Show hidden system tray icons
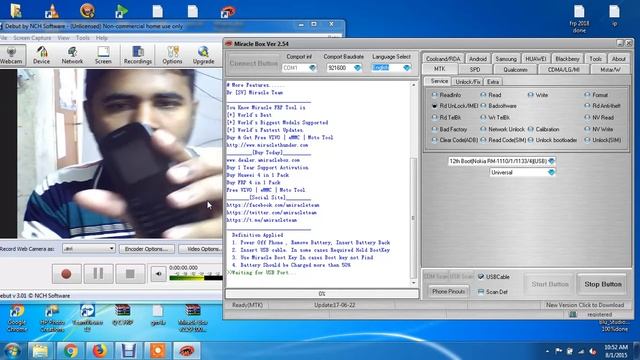Image resolution: width=640 pixels, height=360 pixels. click(547, 351)
